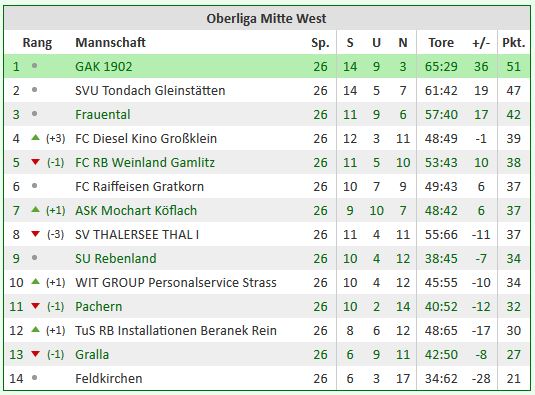The image size is (535, 395).
Task: Click the green up arrow next to WIT GROUP Strass
Action: point(35,281)
